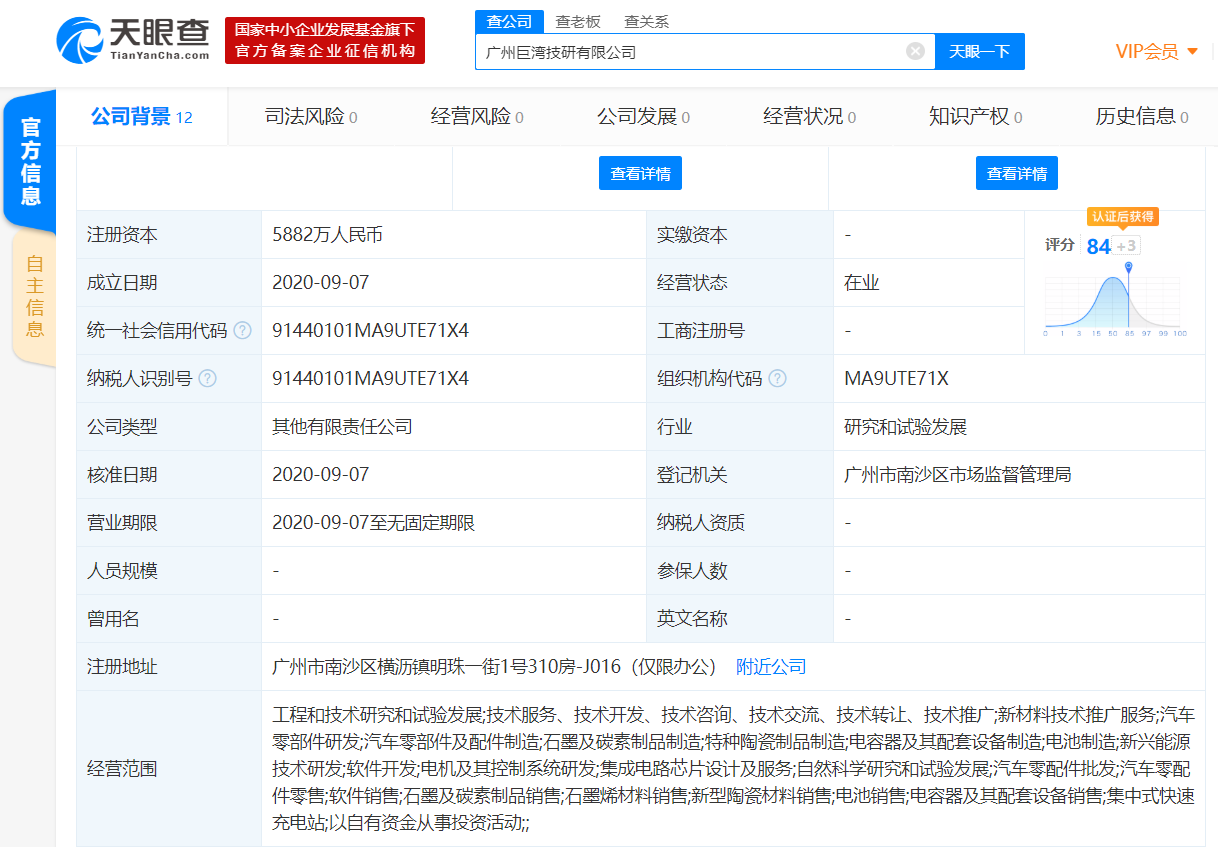Open the 经营状况 tab
Image resolution: width=1218 pixels, height=847 pixels.
click(x=809, y=117)
